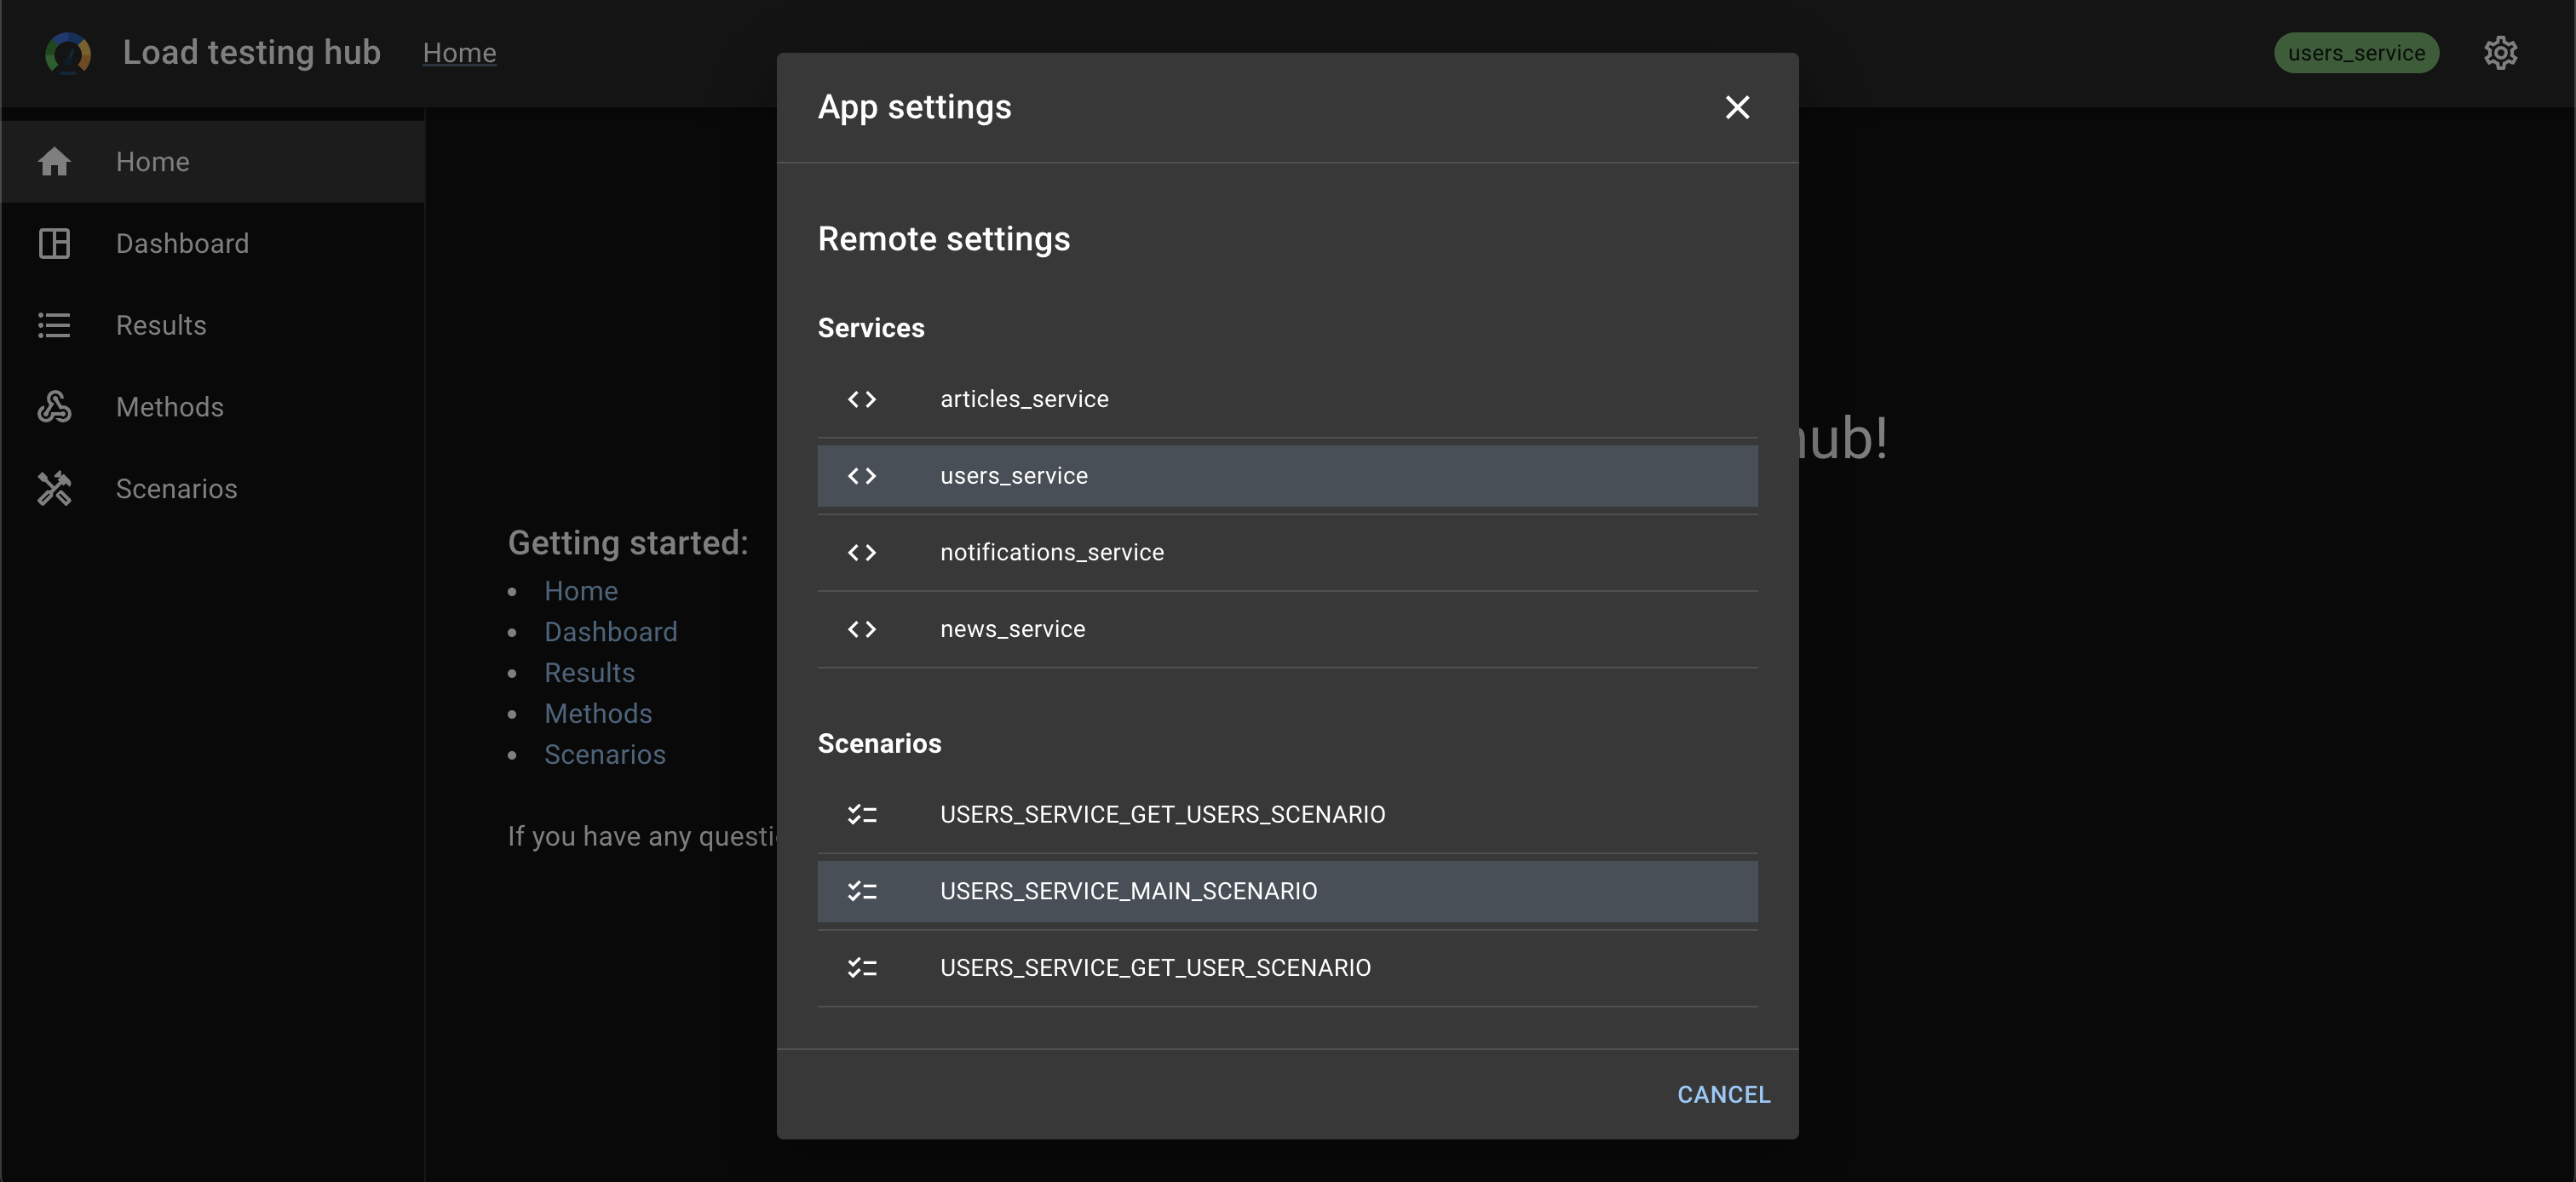Click the code icon beside notifications_service
Screen dimensions: 2576x1182
[x=862, y=552]
